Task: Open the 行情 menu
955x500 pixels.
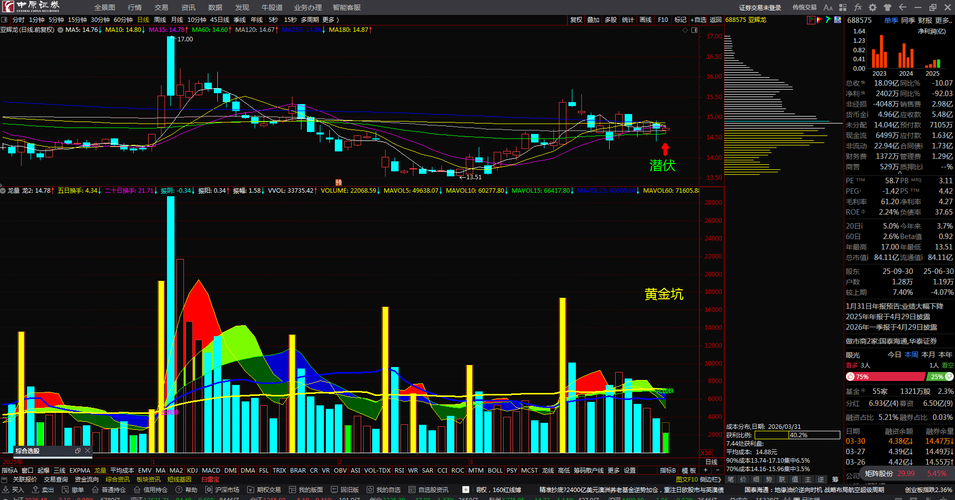Action: point(135,7)
